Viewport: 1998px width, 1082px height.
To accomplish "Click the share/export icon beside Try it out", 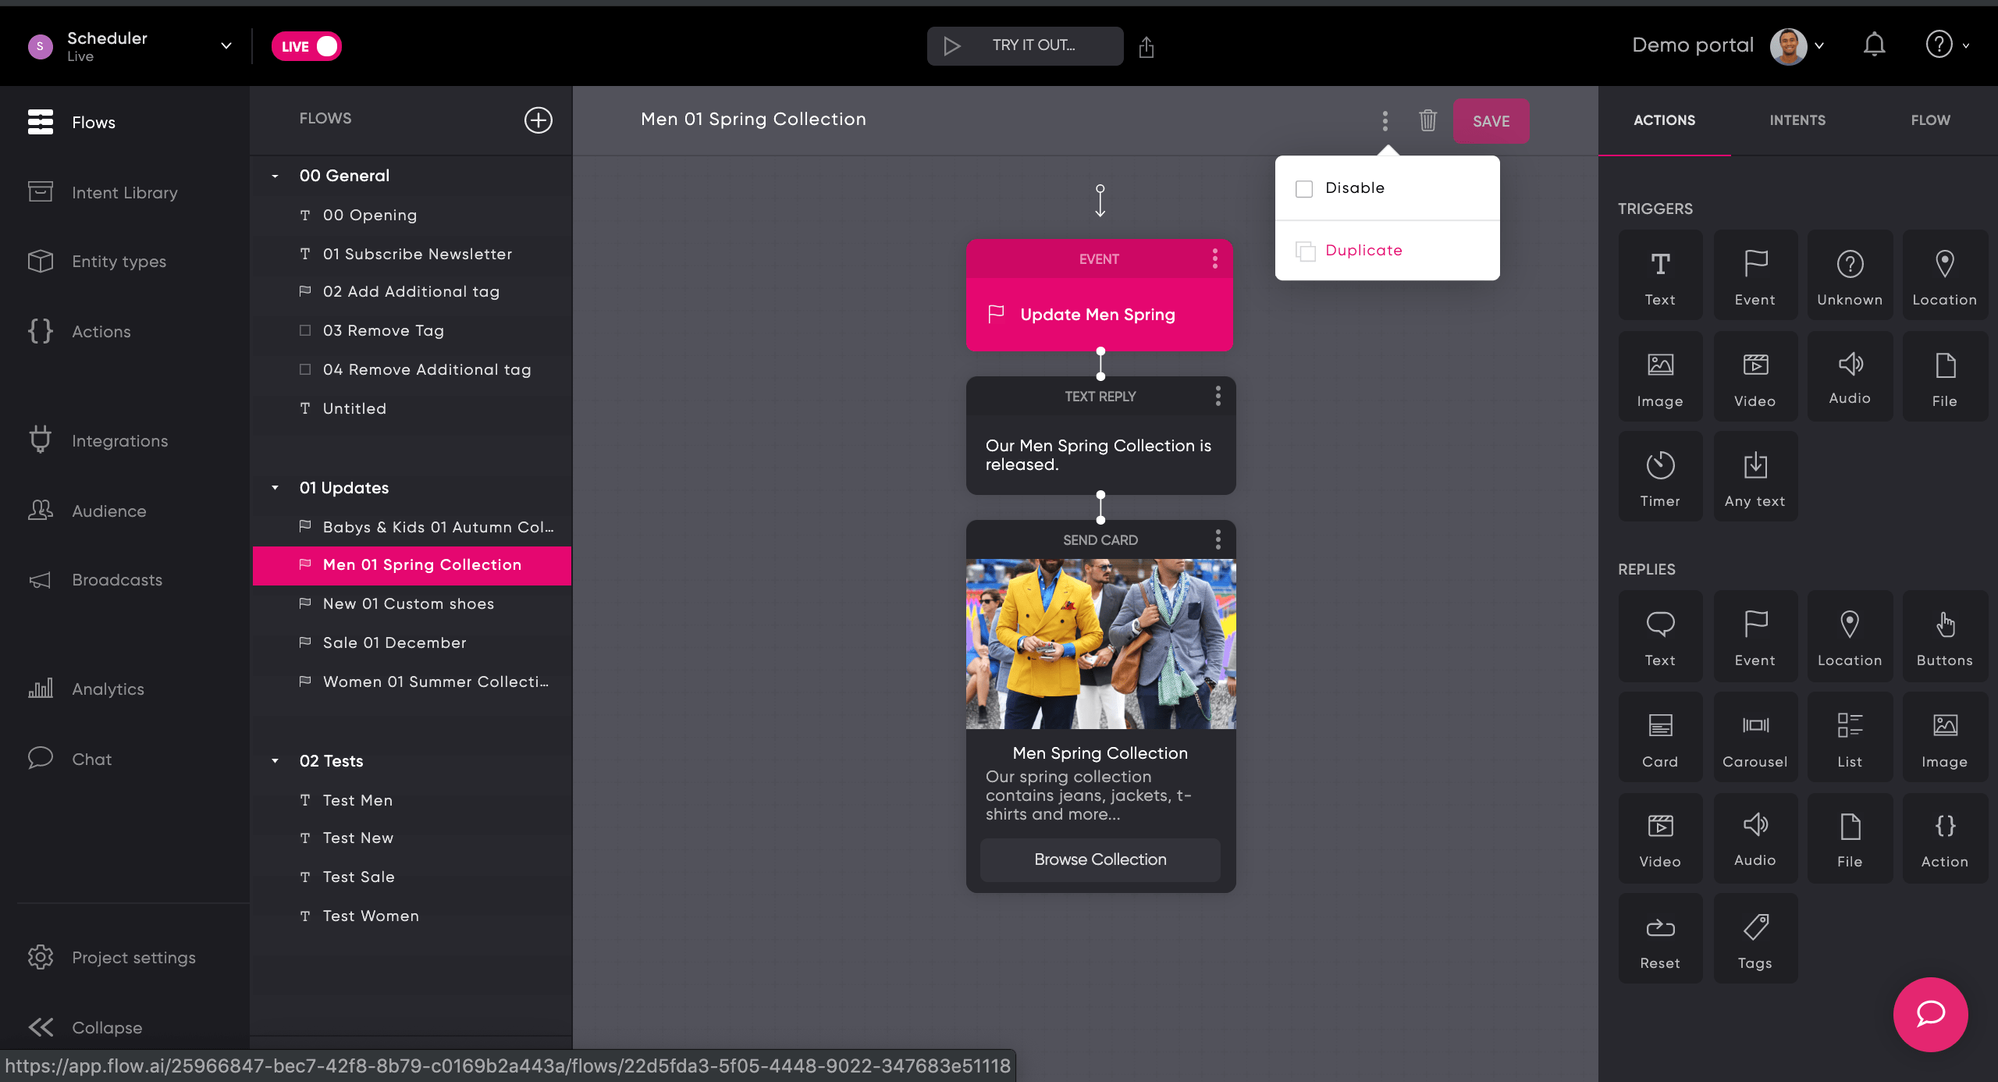I will [x=1146, y=47].
